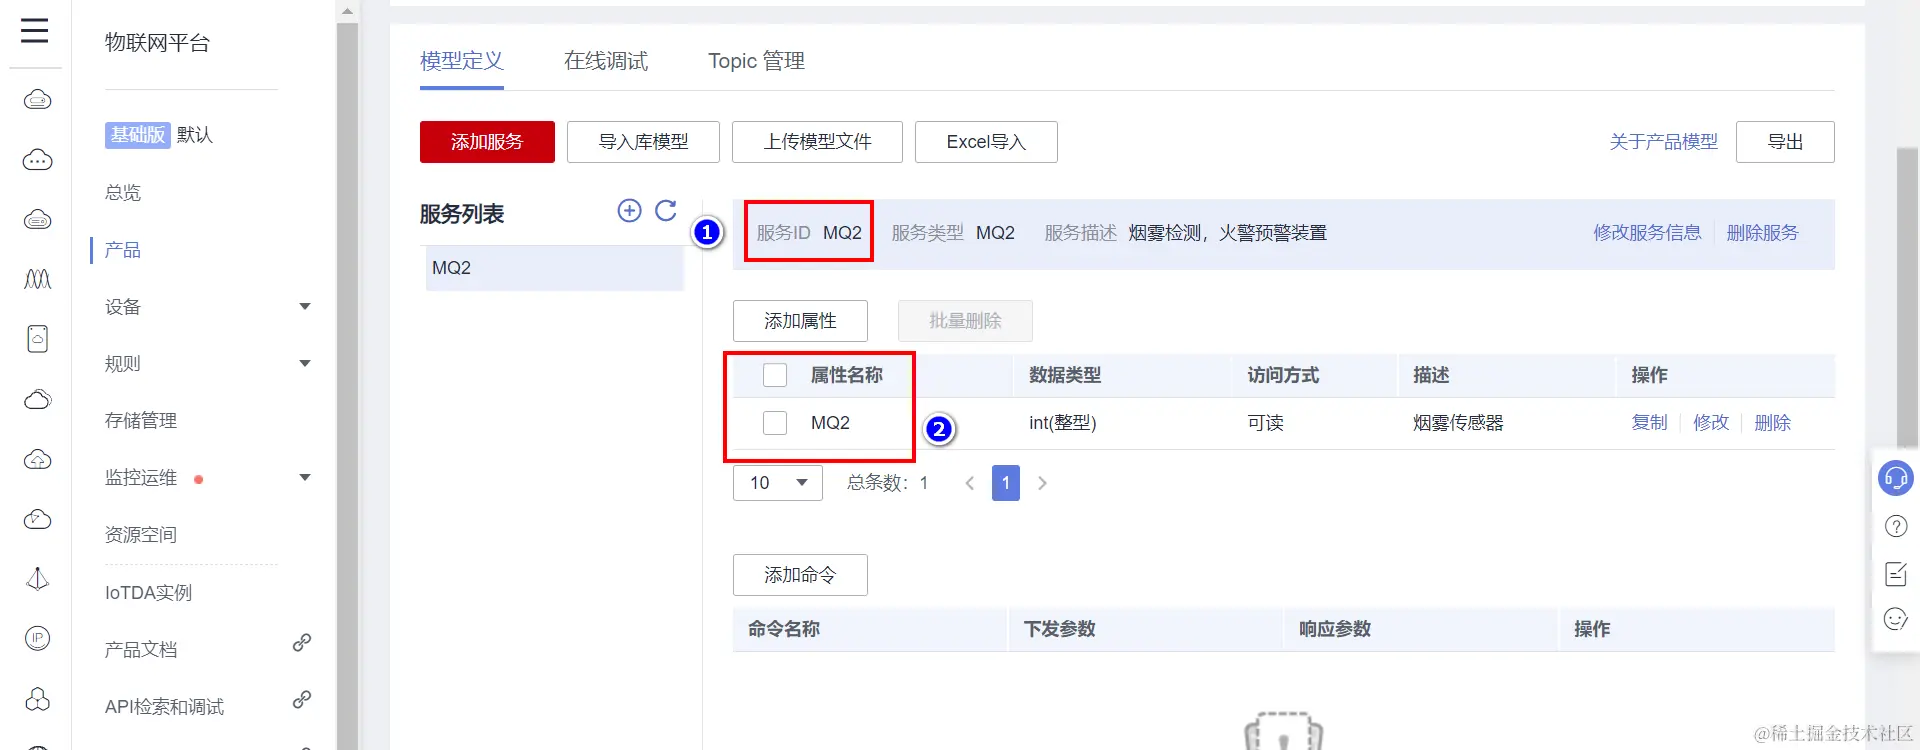The image size is (1920, 750).
Task: Open the hamburger menu icon
Action: click(x=35, y=30)
